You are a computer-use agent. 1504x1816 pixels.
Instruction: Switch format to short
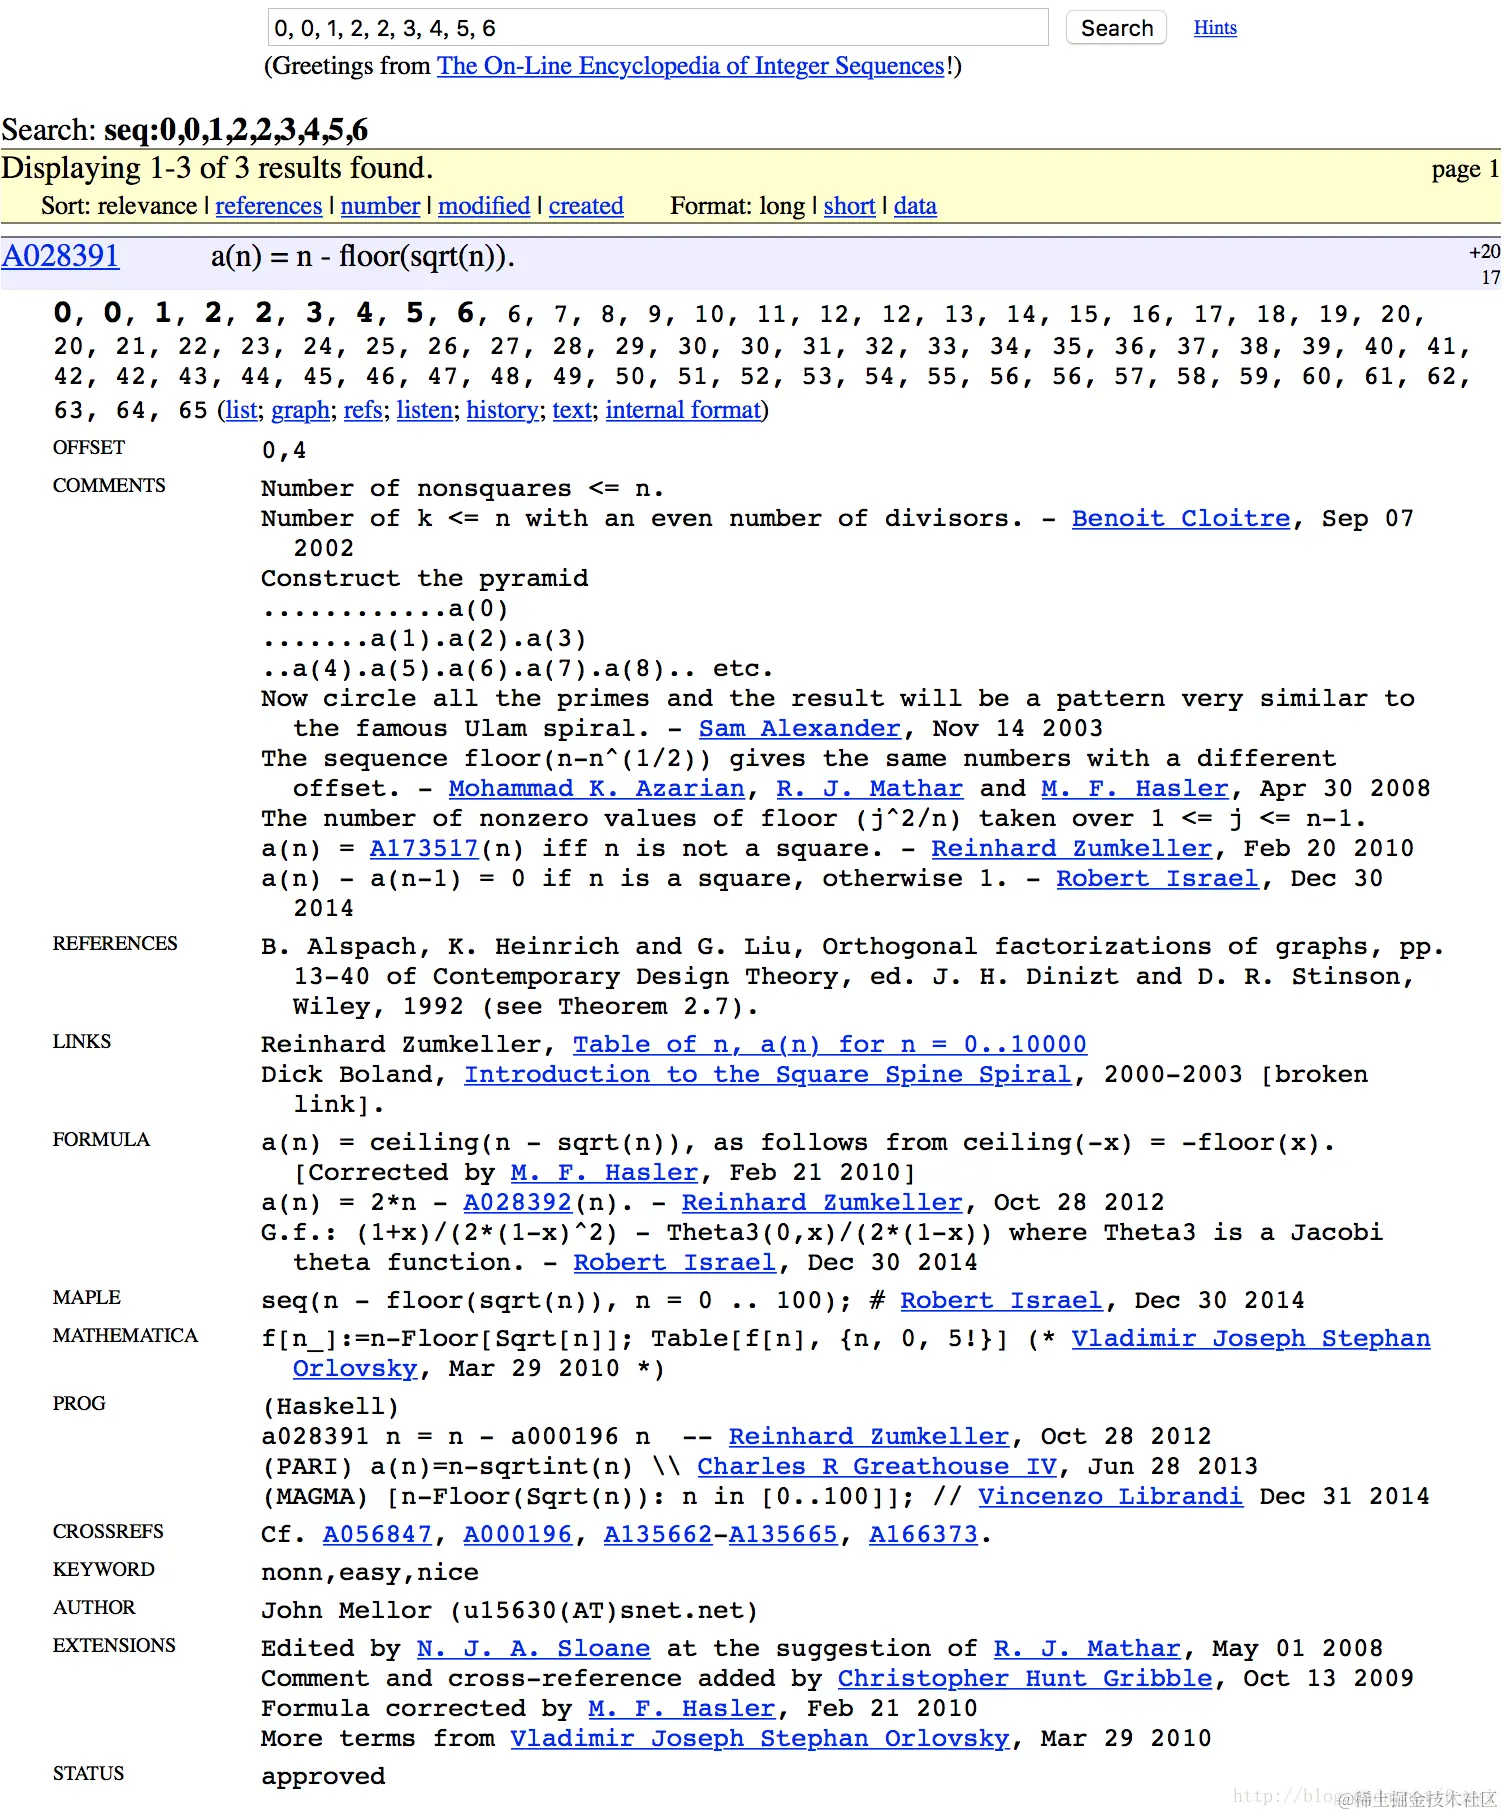[849, 206]
